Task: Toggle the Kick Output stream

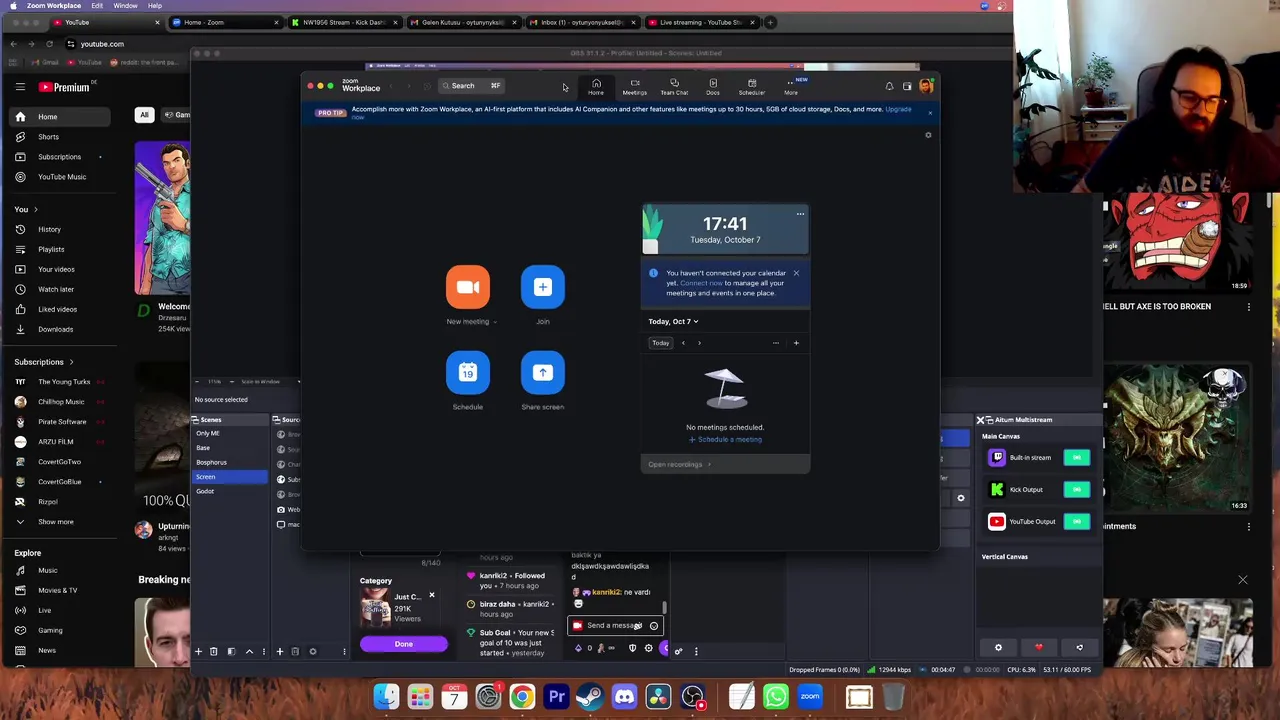Action: 1076,490
